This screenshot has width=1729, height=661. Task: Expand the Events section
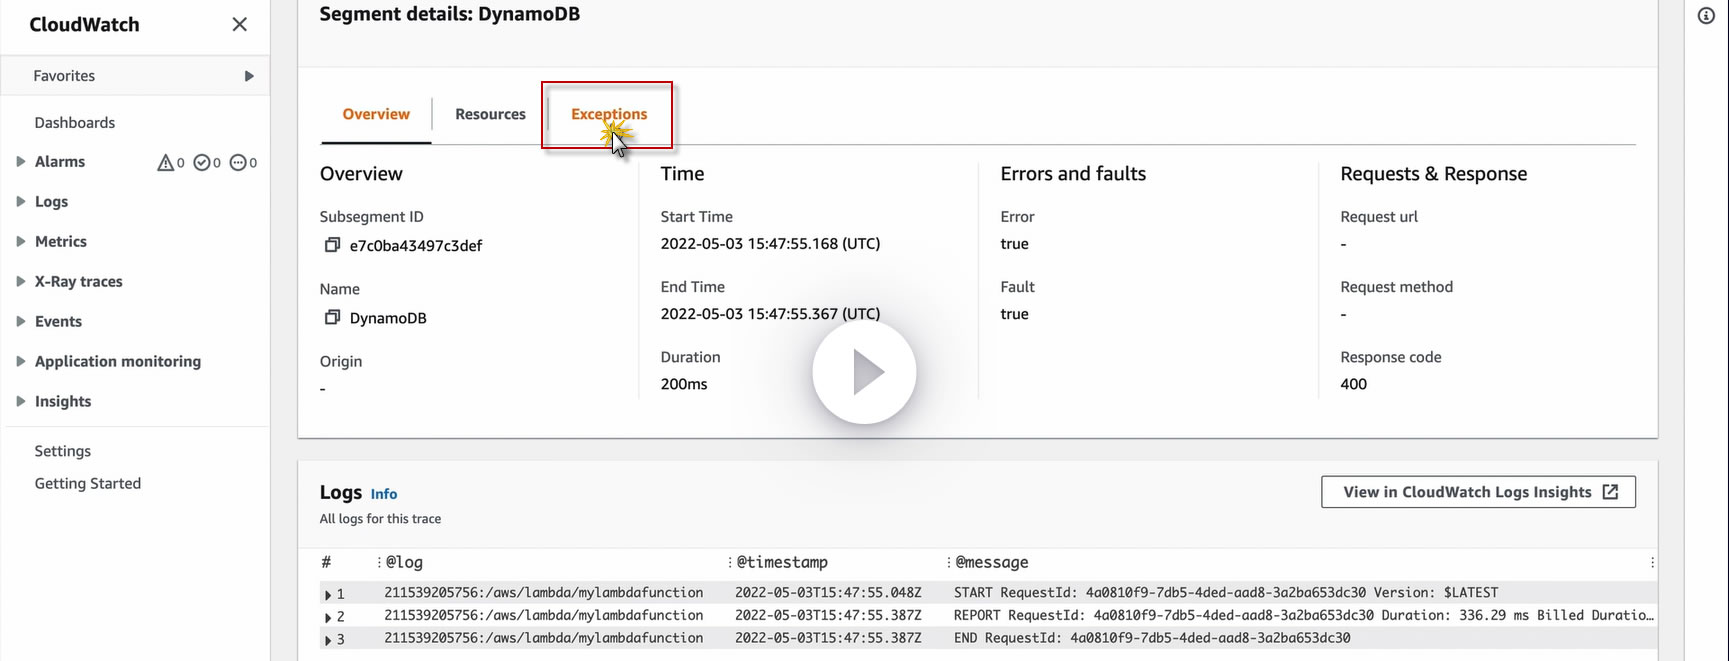click(20, 321)
